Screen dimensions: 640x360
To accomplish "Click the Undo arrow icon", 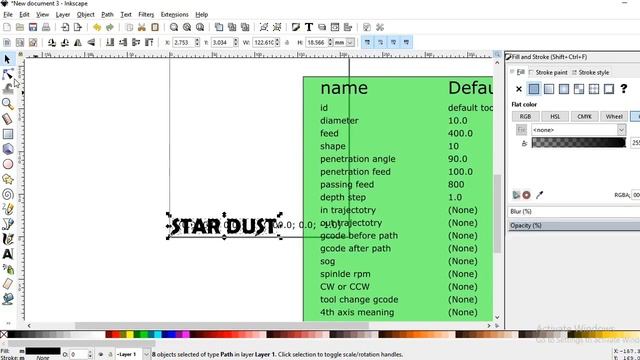I will pyautogui.click(x=97, y=27).
